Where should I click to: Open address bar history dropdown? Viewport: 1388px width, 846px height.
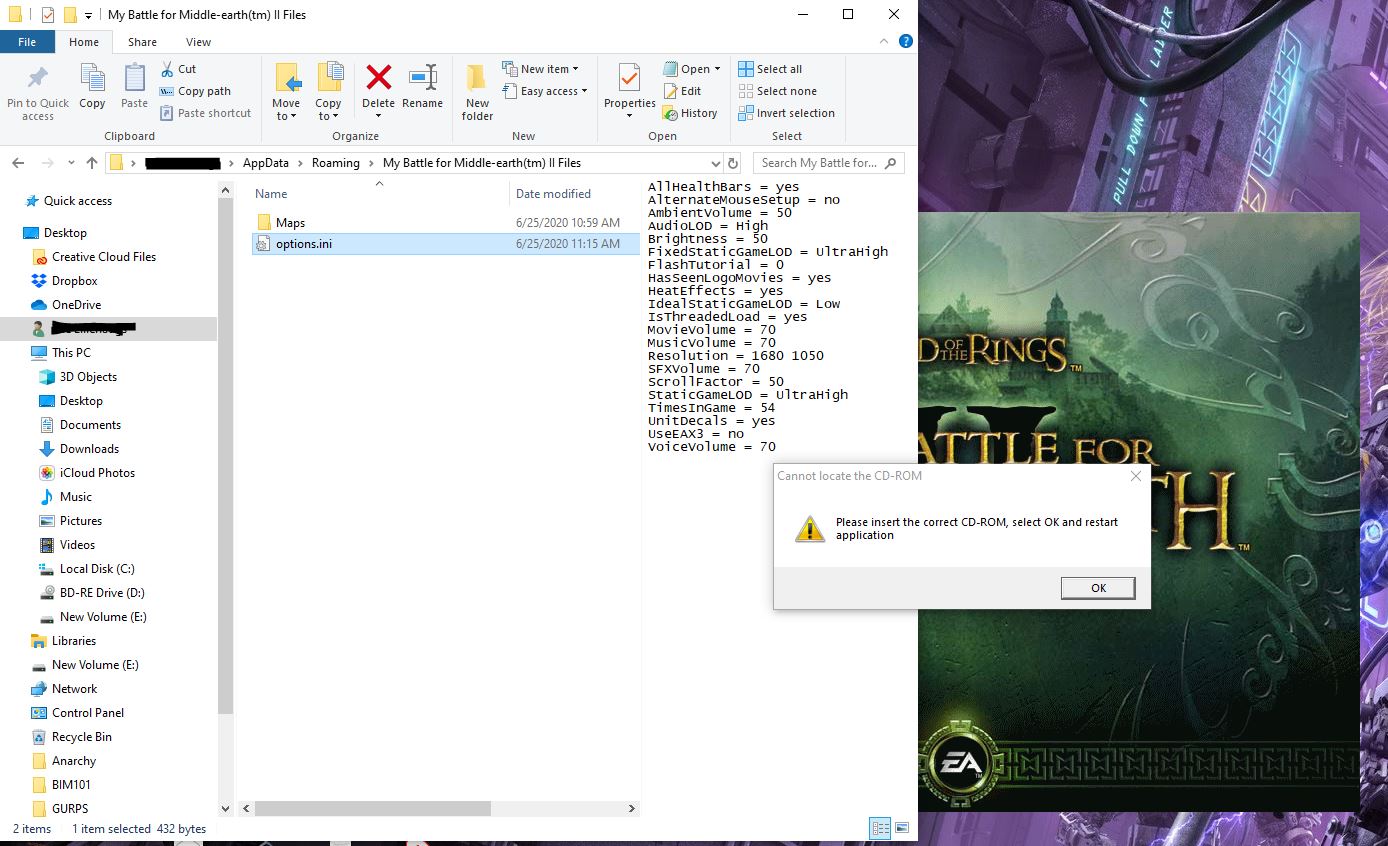715,163
